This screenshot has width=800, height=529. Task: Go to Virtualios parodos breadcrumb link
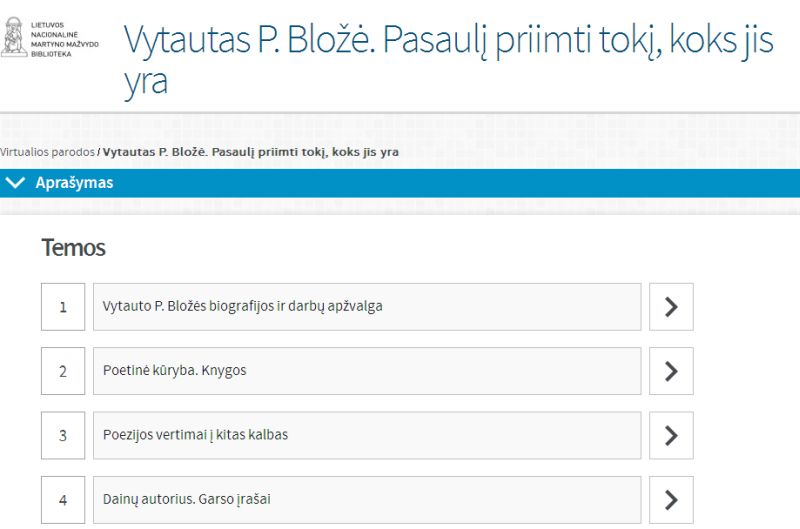[x=47, y=152]
